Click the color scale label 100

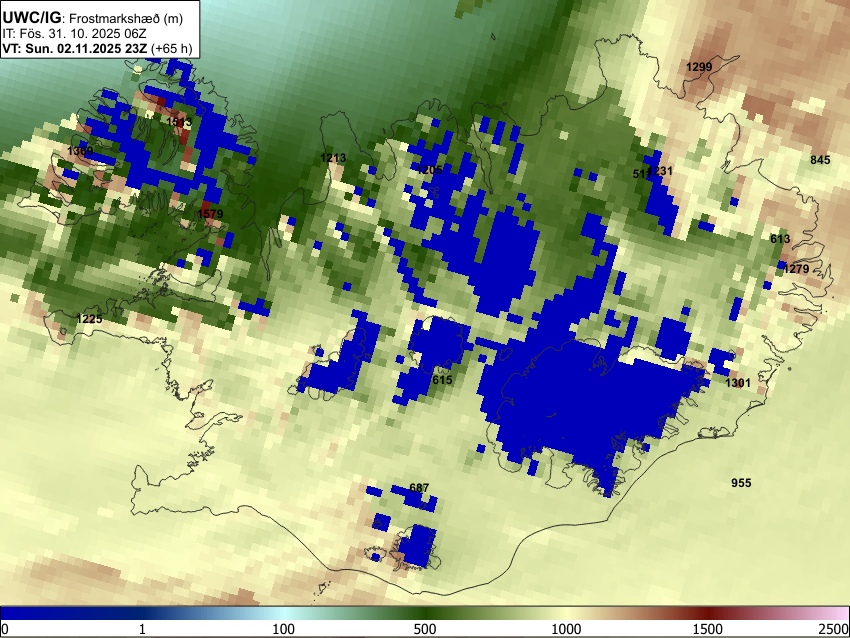click(x=283, y=629)
